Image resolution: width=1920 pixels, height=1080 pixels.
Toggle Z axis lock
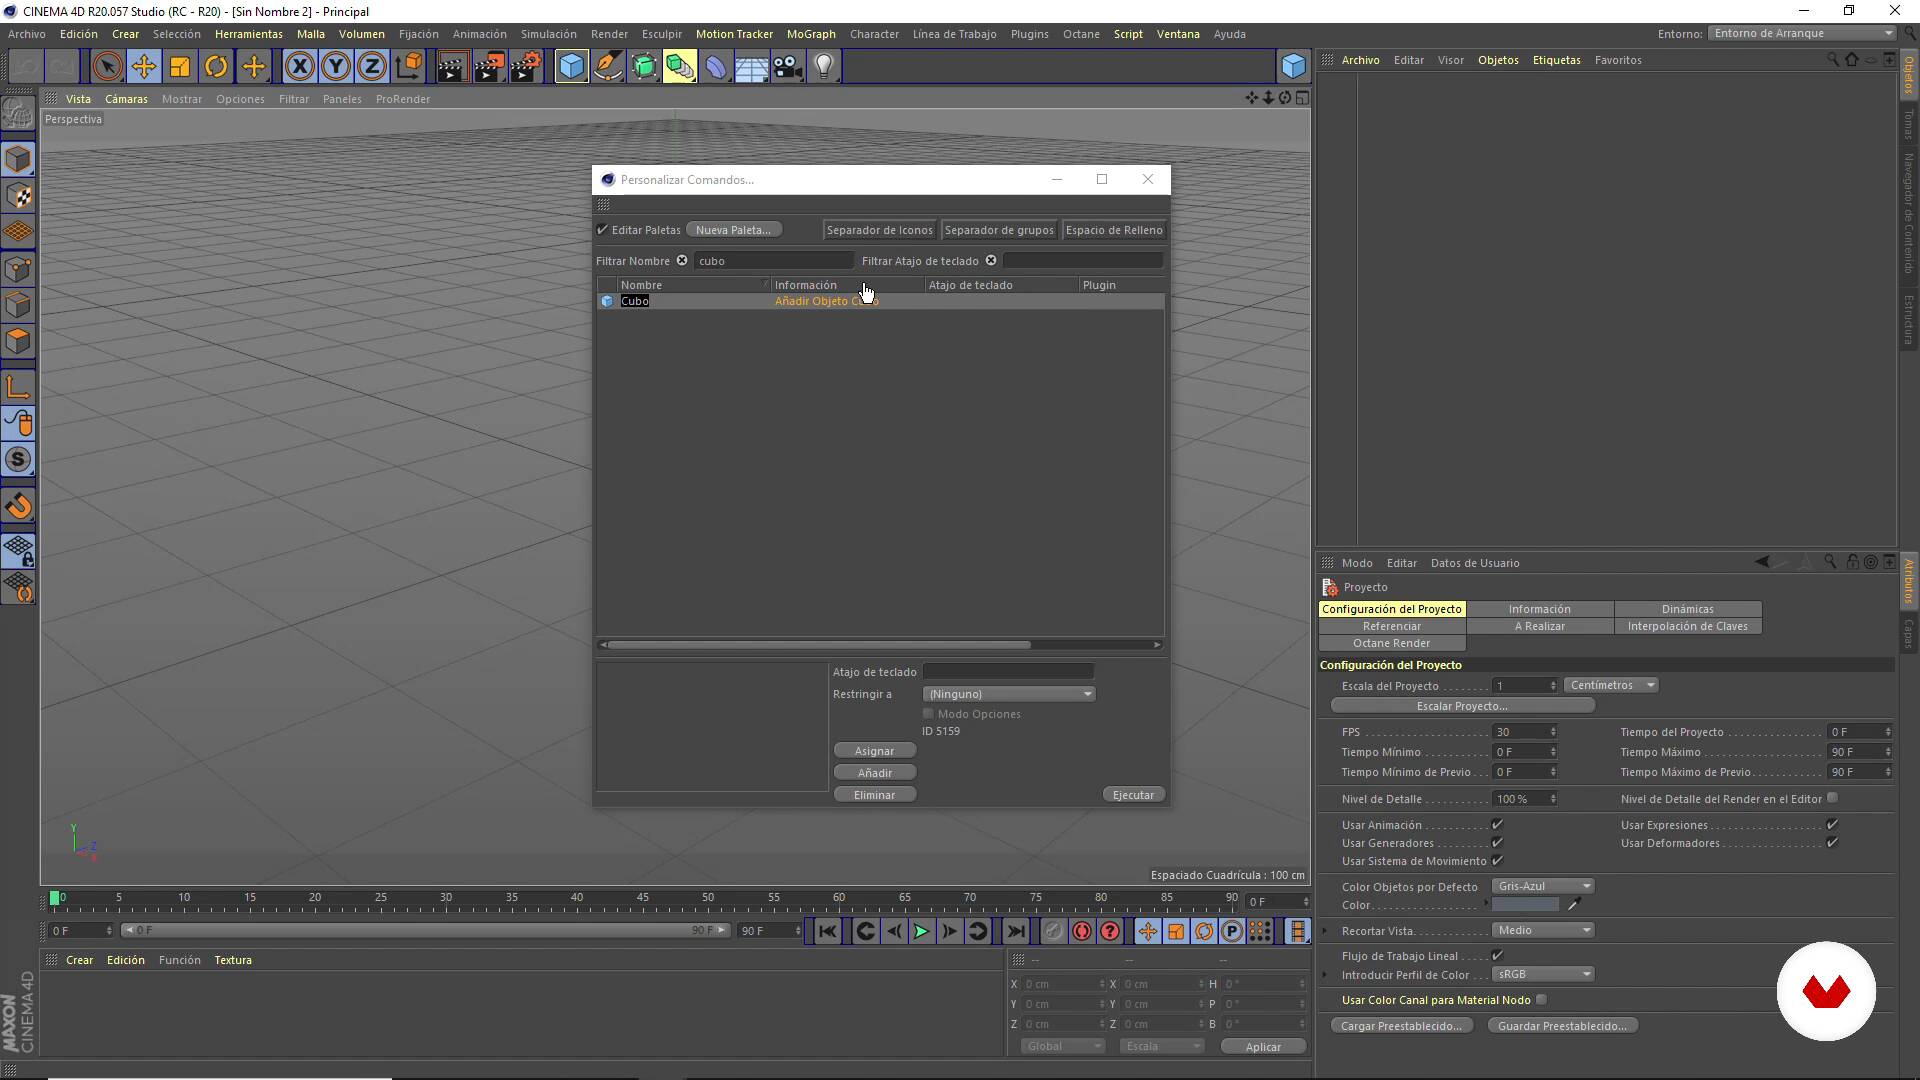point(372,67)
